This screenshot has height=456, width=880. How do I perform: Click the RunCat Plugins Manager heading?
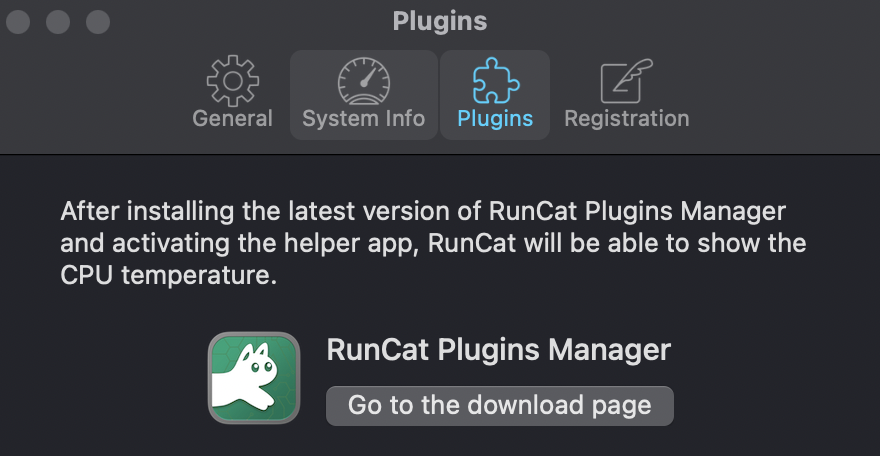[x=498, y=349]
